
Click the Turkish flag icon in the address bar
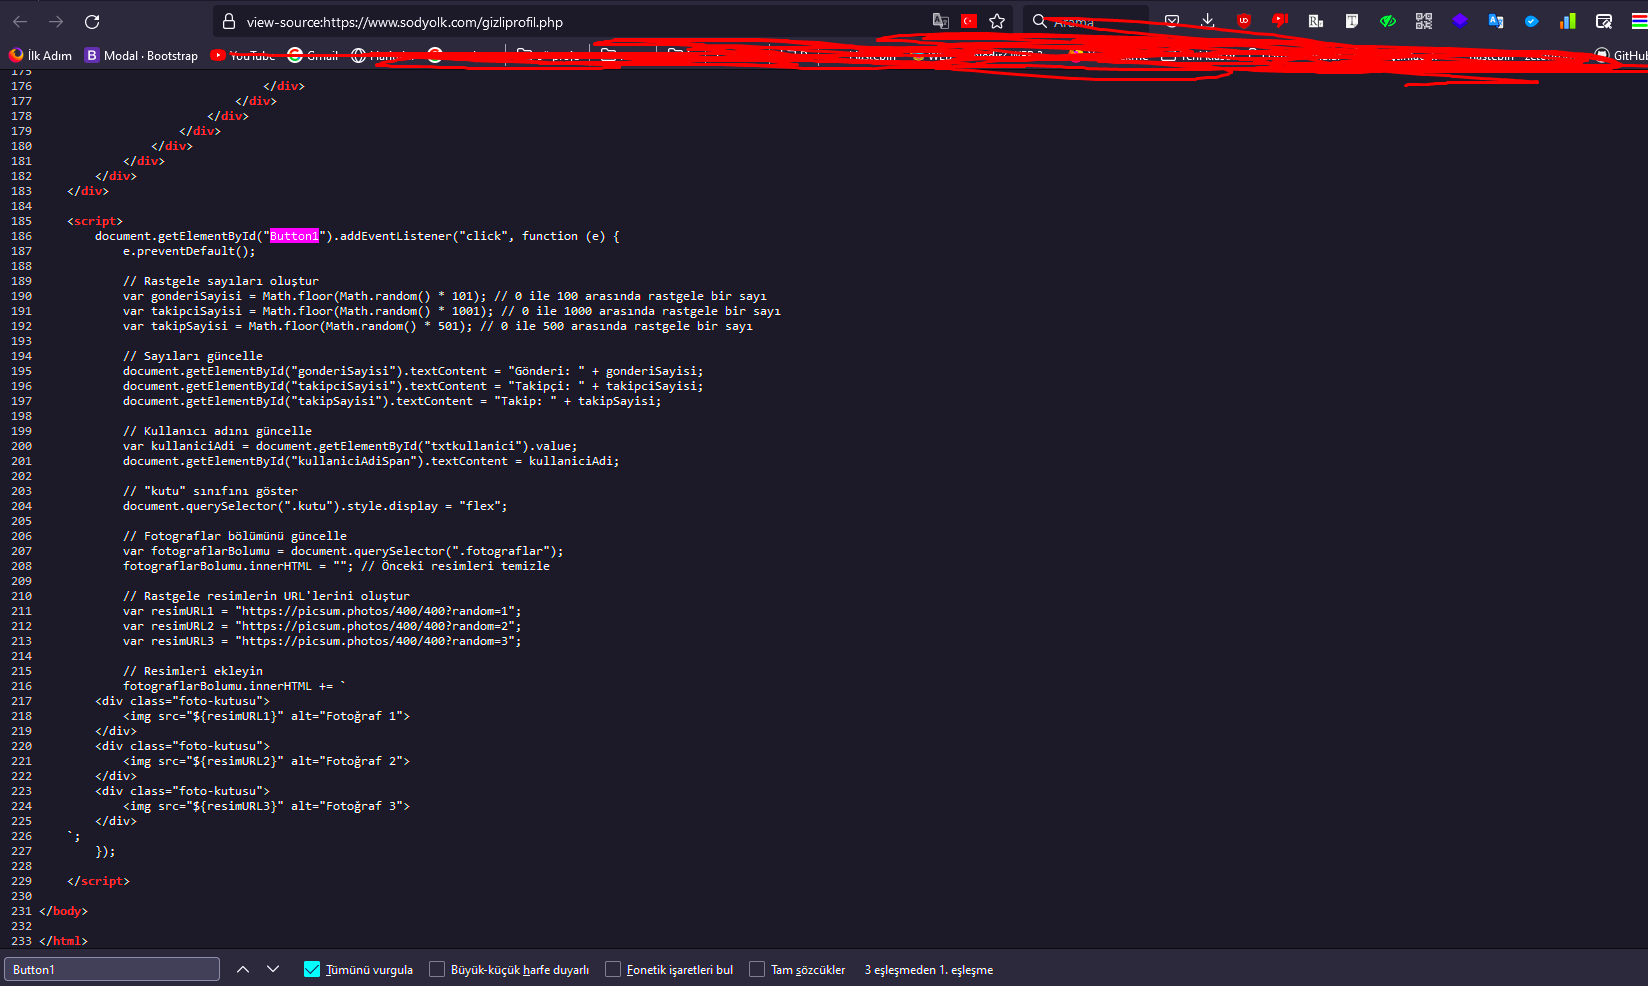pyautogui.click(x=969, y=21)
